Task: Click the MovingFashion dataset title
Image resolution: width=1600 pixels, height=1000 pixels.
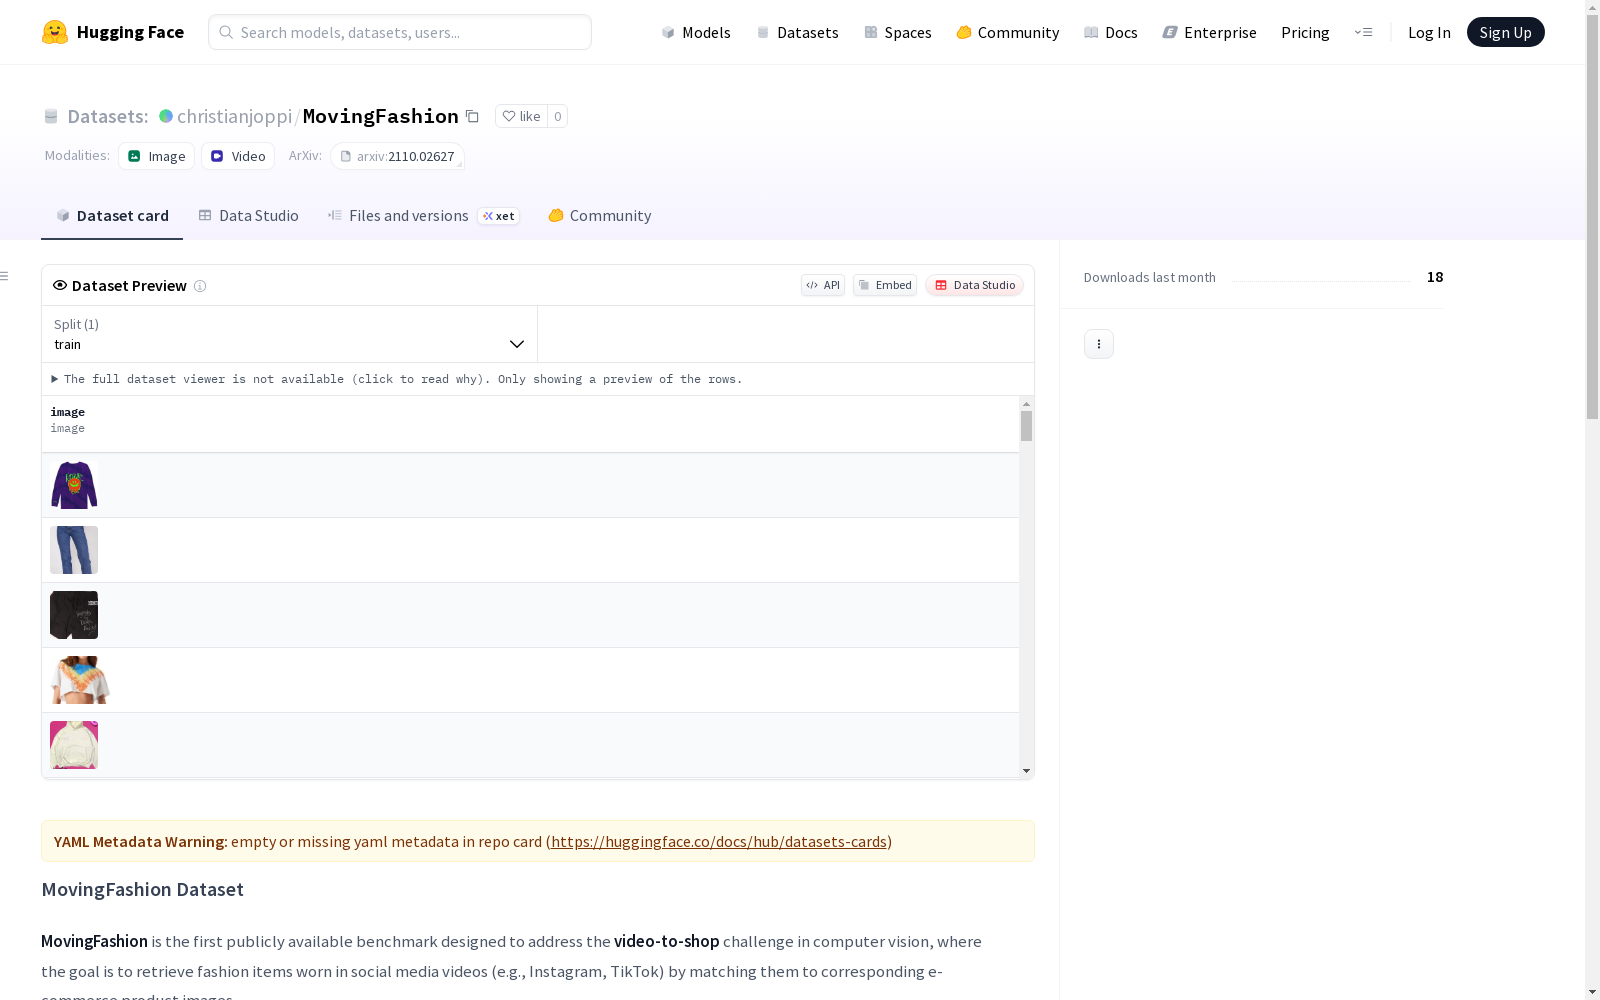Action: click(381, 116)
